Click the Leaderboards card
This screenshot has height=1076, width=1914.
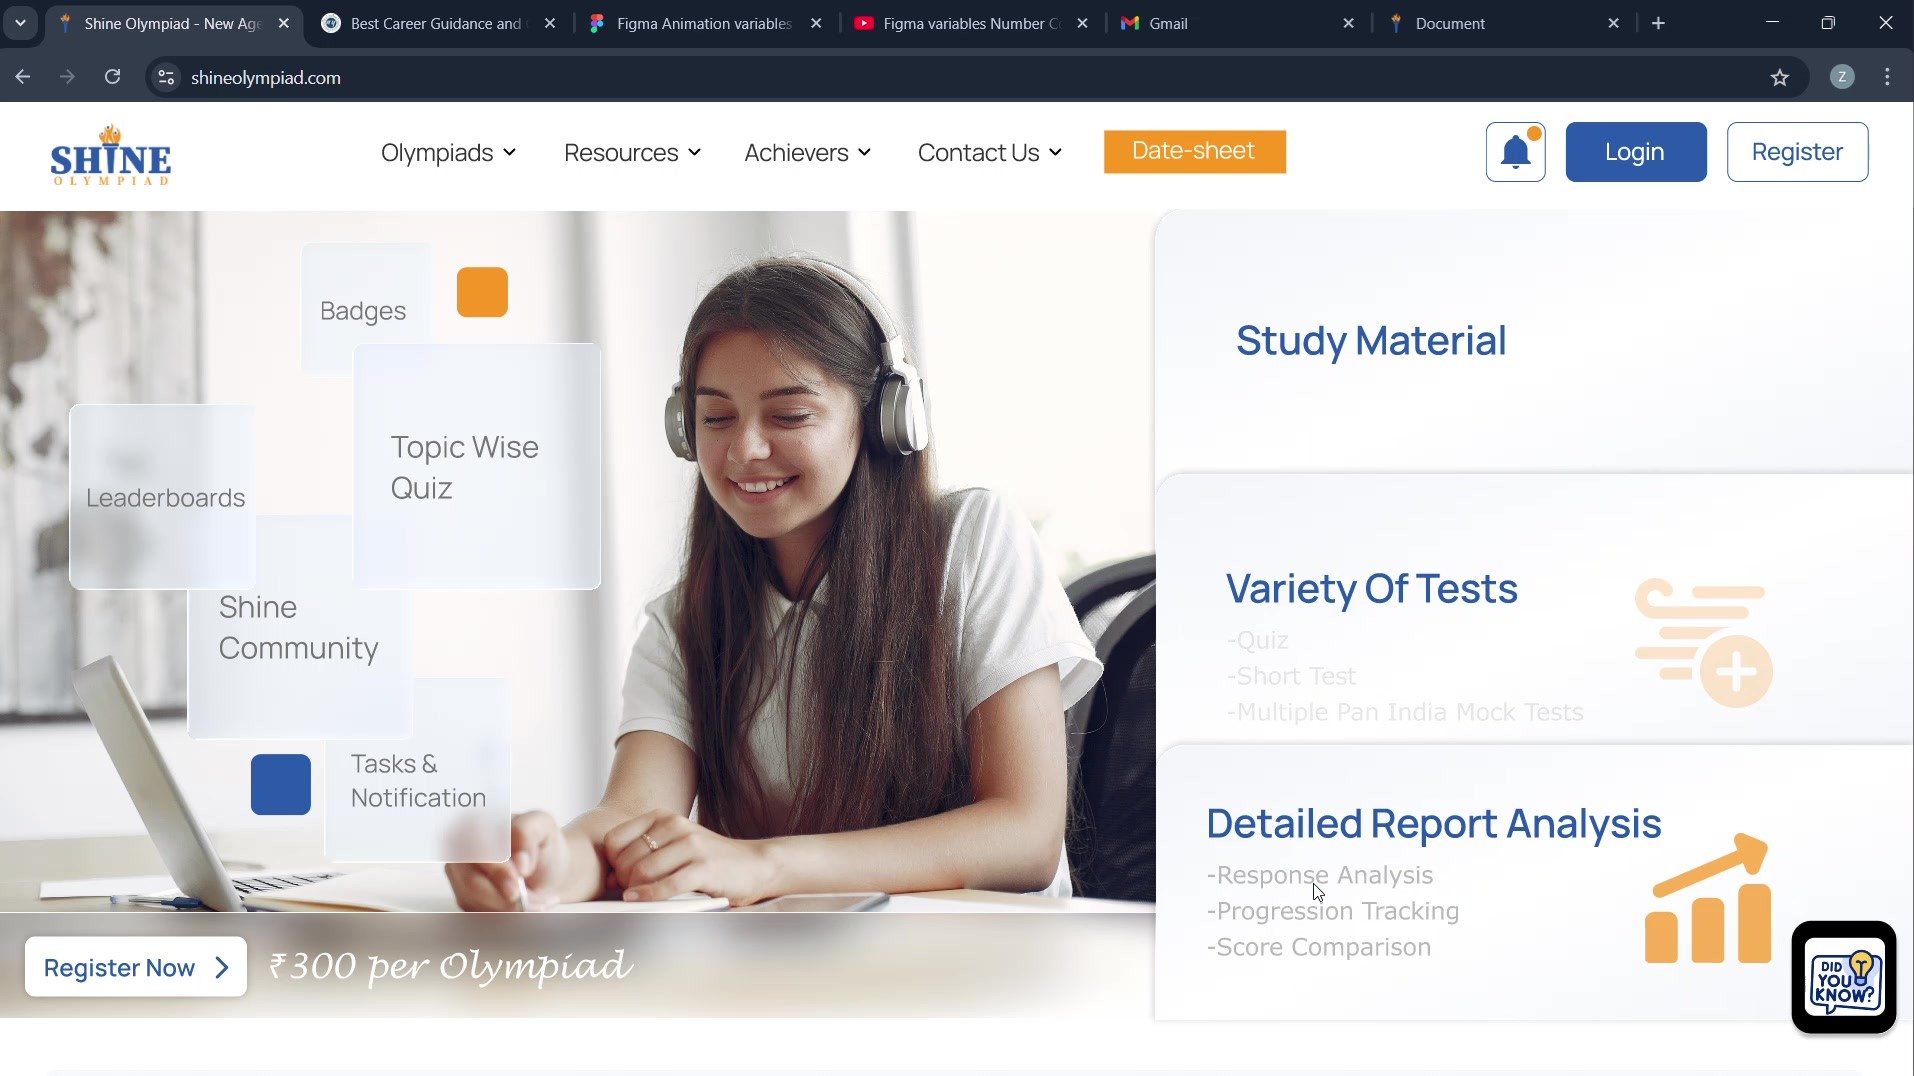coord(162,497)
